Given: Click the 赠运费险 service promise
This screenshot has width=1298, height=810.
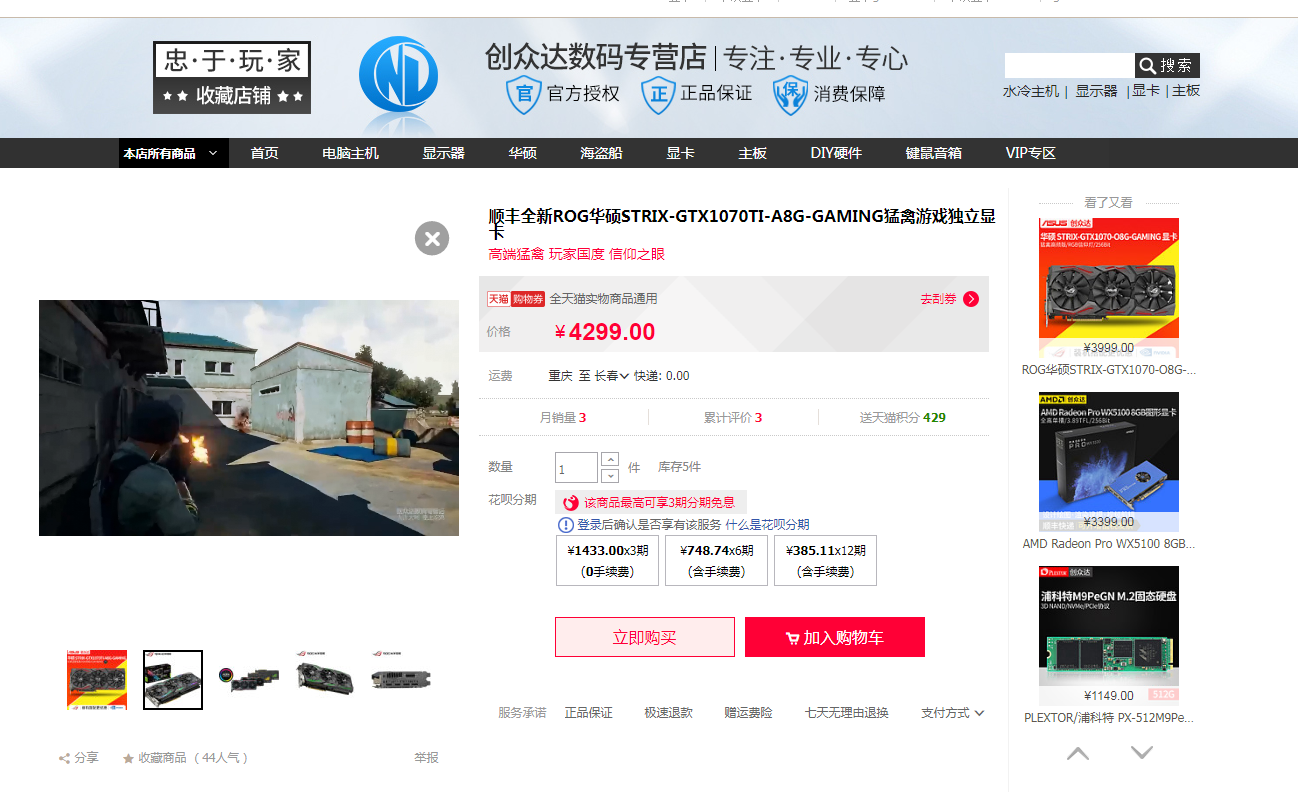Looking at the screenshot, I should [x=748, y=713].
